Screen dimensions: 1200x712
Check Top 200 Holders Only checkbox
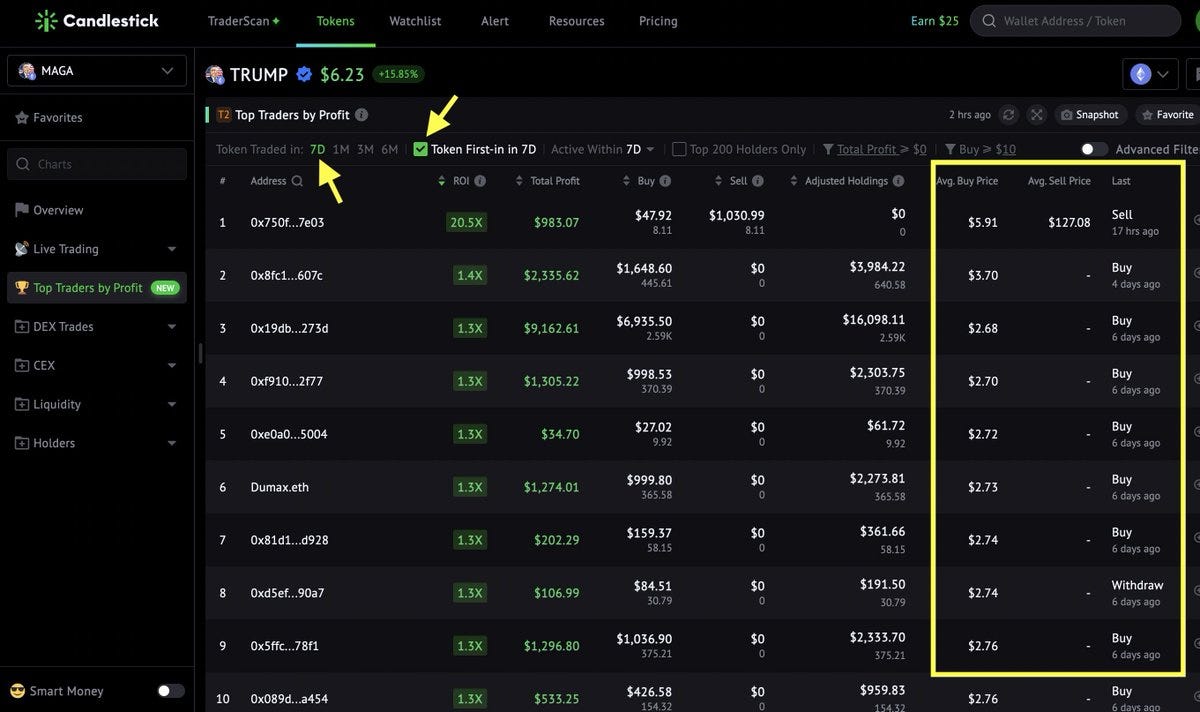coord(679,149)
